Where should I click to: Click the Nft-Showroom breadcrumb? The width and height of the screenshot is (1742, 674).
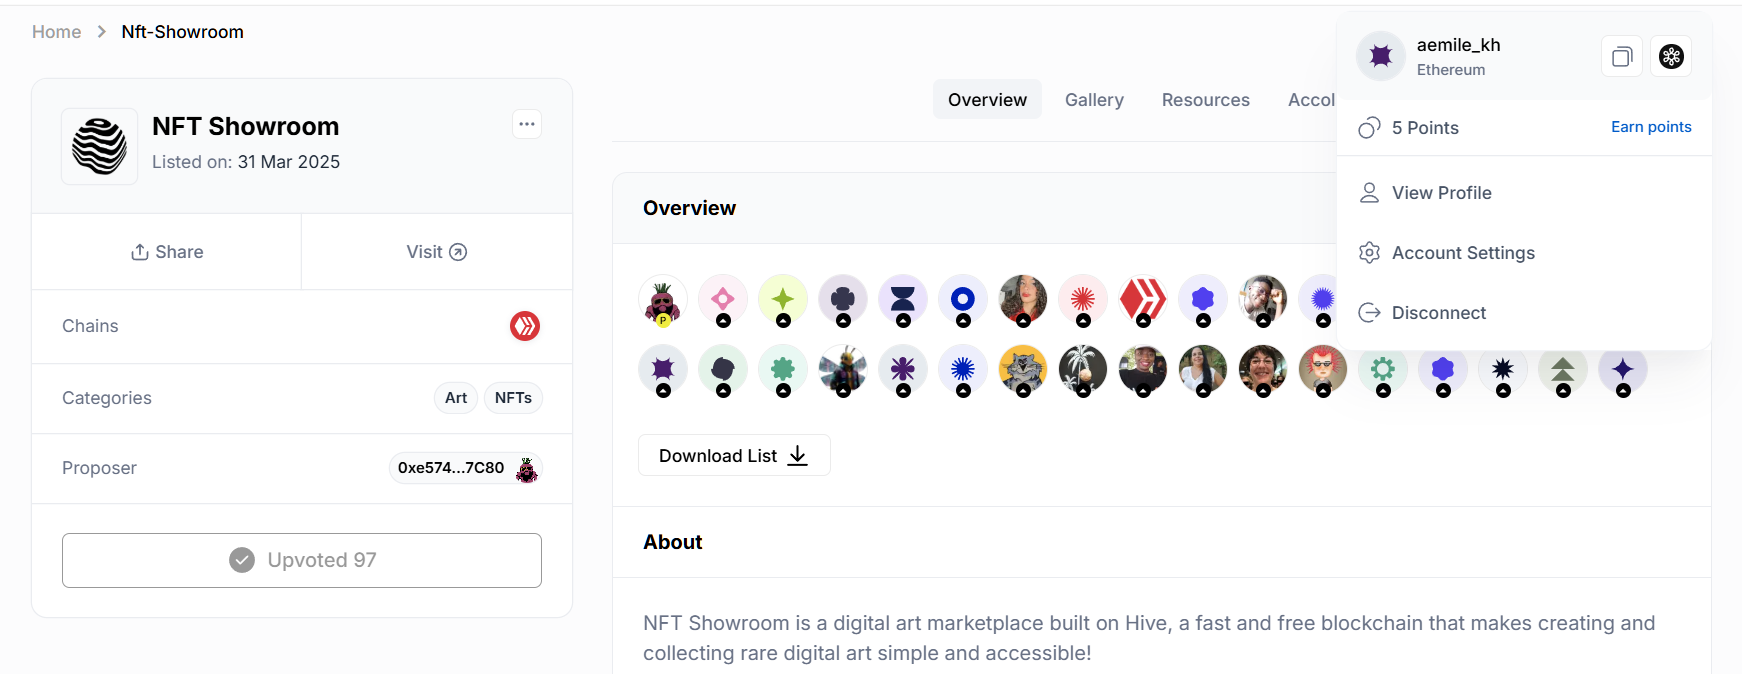coord(182,32)
